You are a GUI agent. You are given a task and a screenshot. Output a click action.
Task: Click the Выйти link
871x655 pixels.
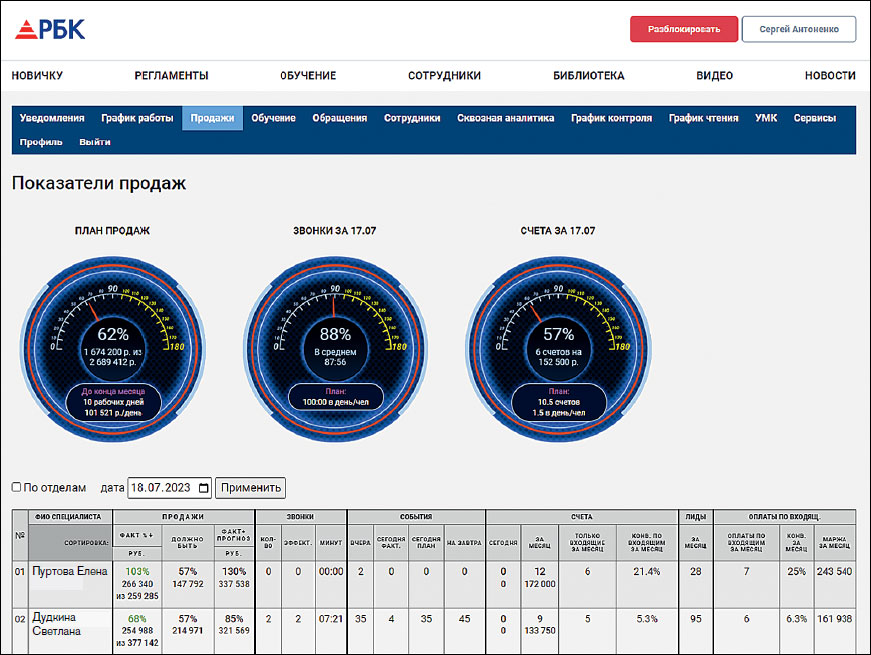(95, 142)
